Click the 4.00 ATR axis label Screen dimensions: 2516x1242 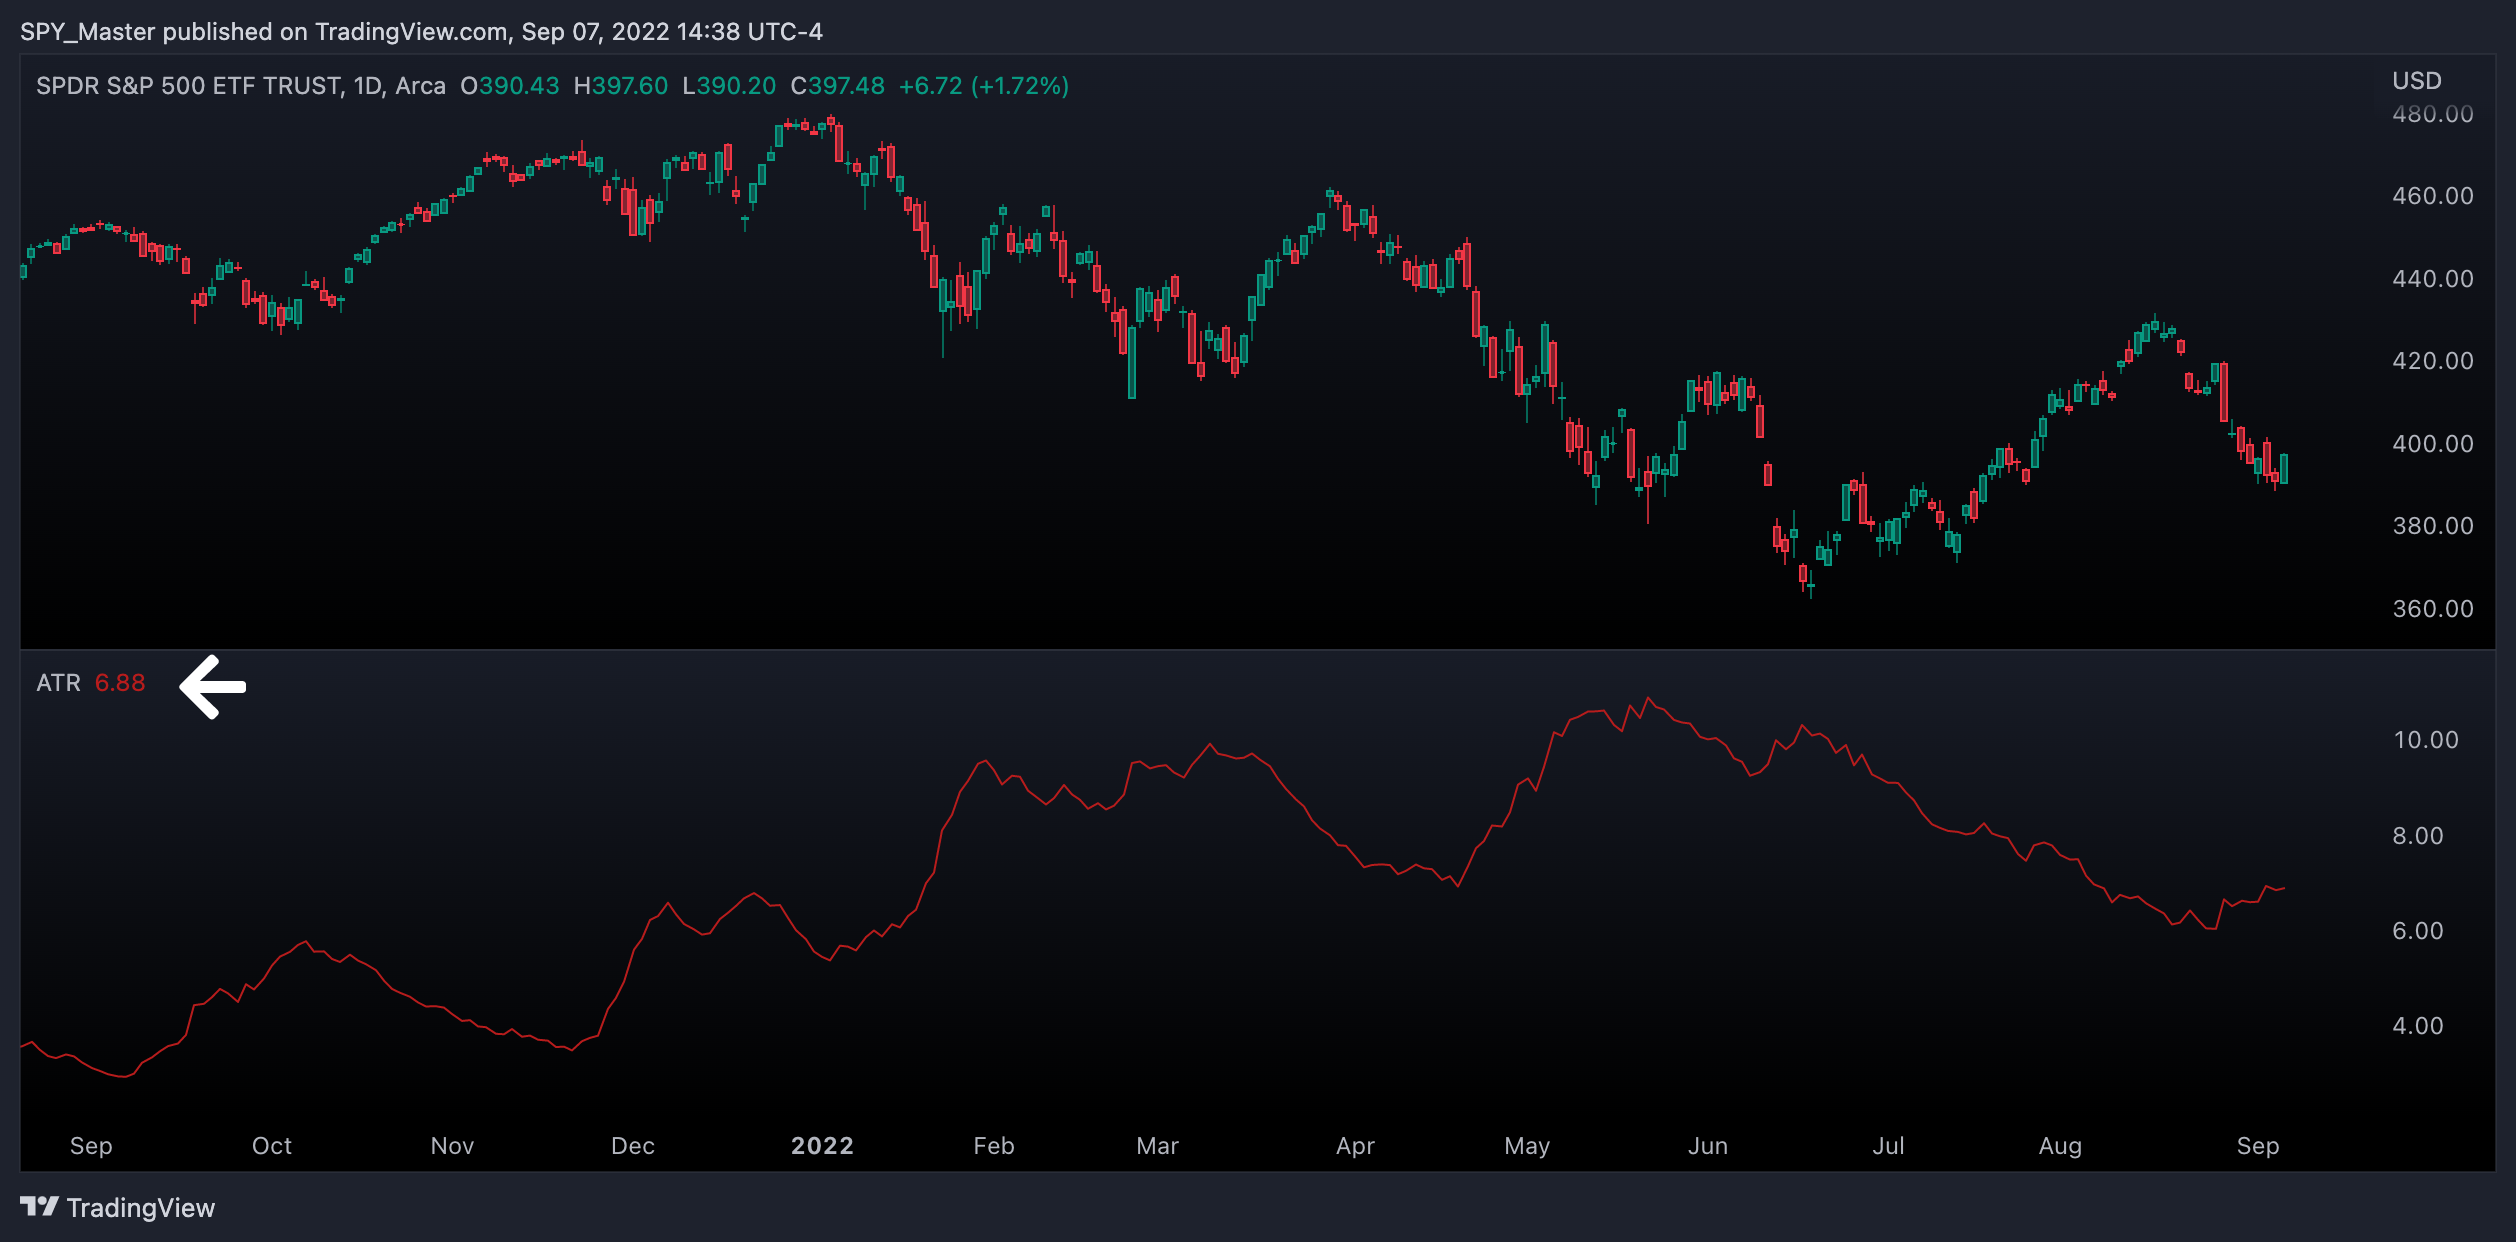point(2418,1026)
